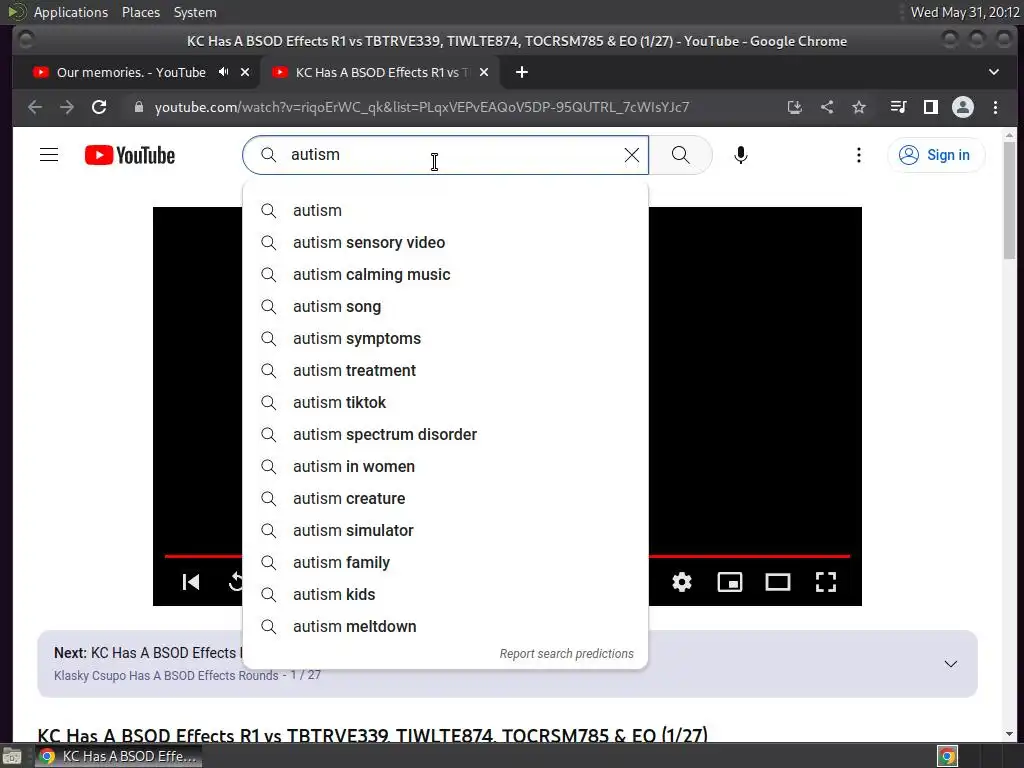The height and width of the screenshot is (768, 1024).
Task: Choose "autism family" suggestion
Action: [x=445, y=562]
